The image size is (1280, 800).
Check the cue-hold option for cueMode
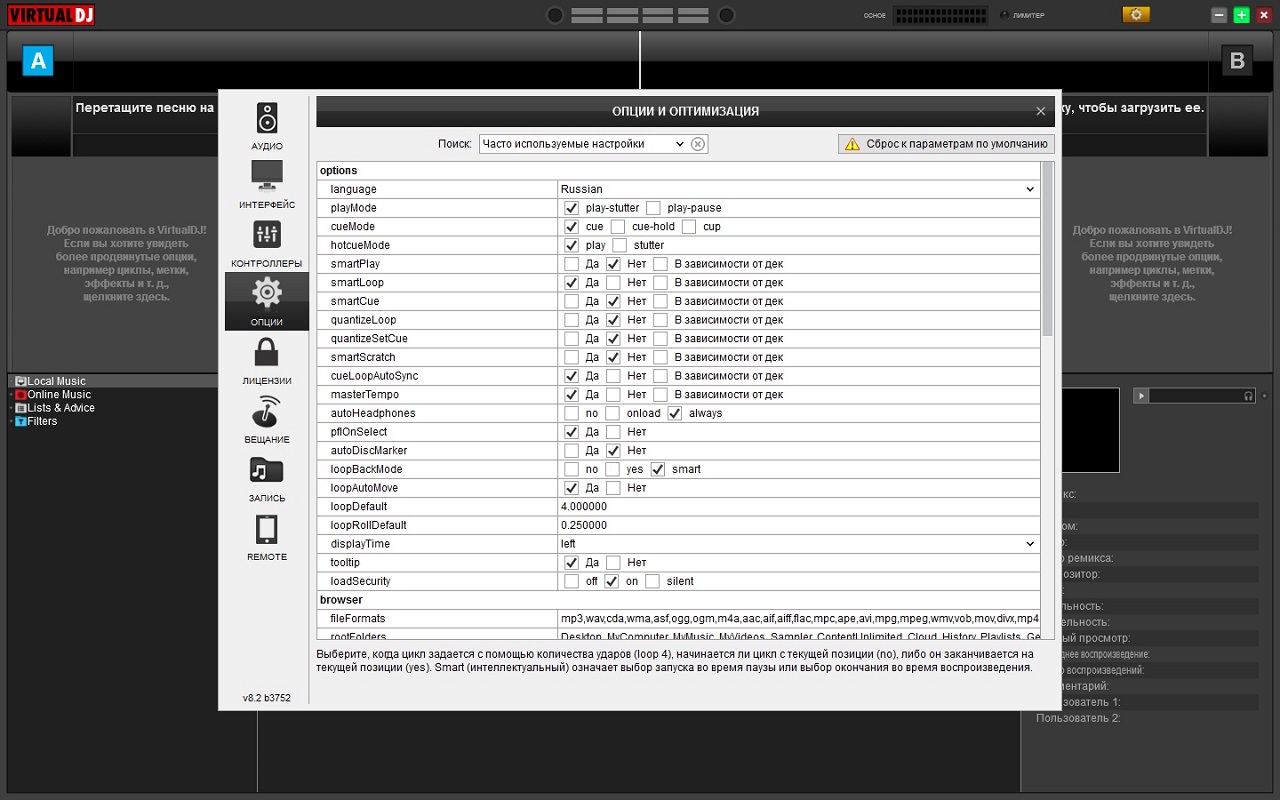click(x=618, y=227)
